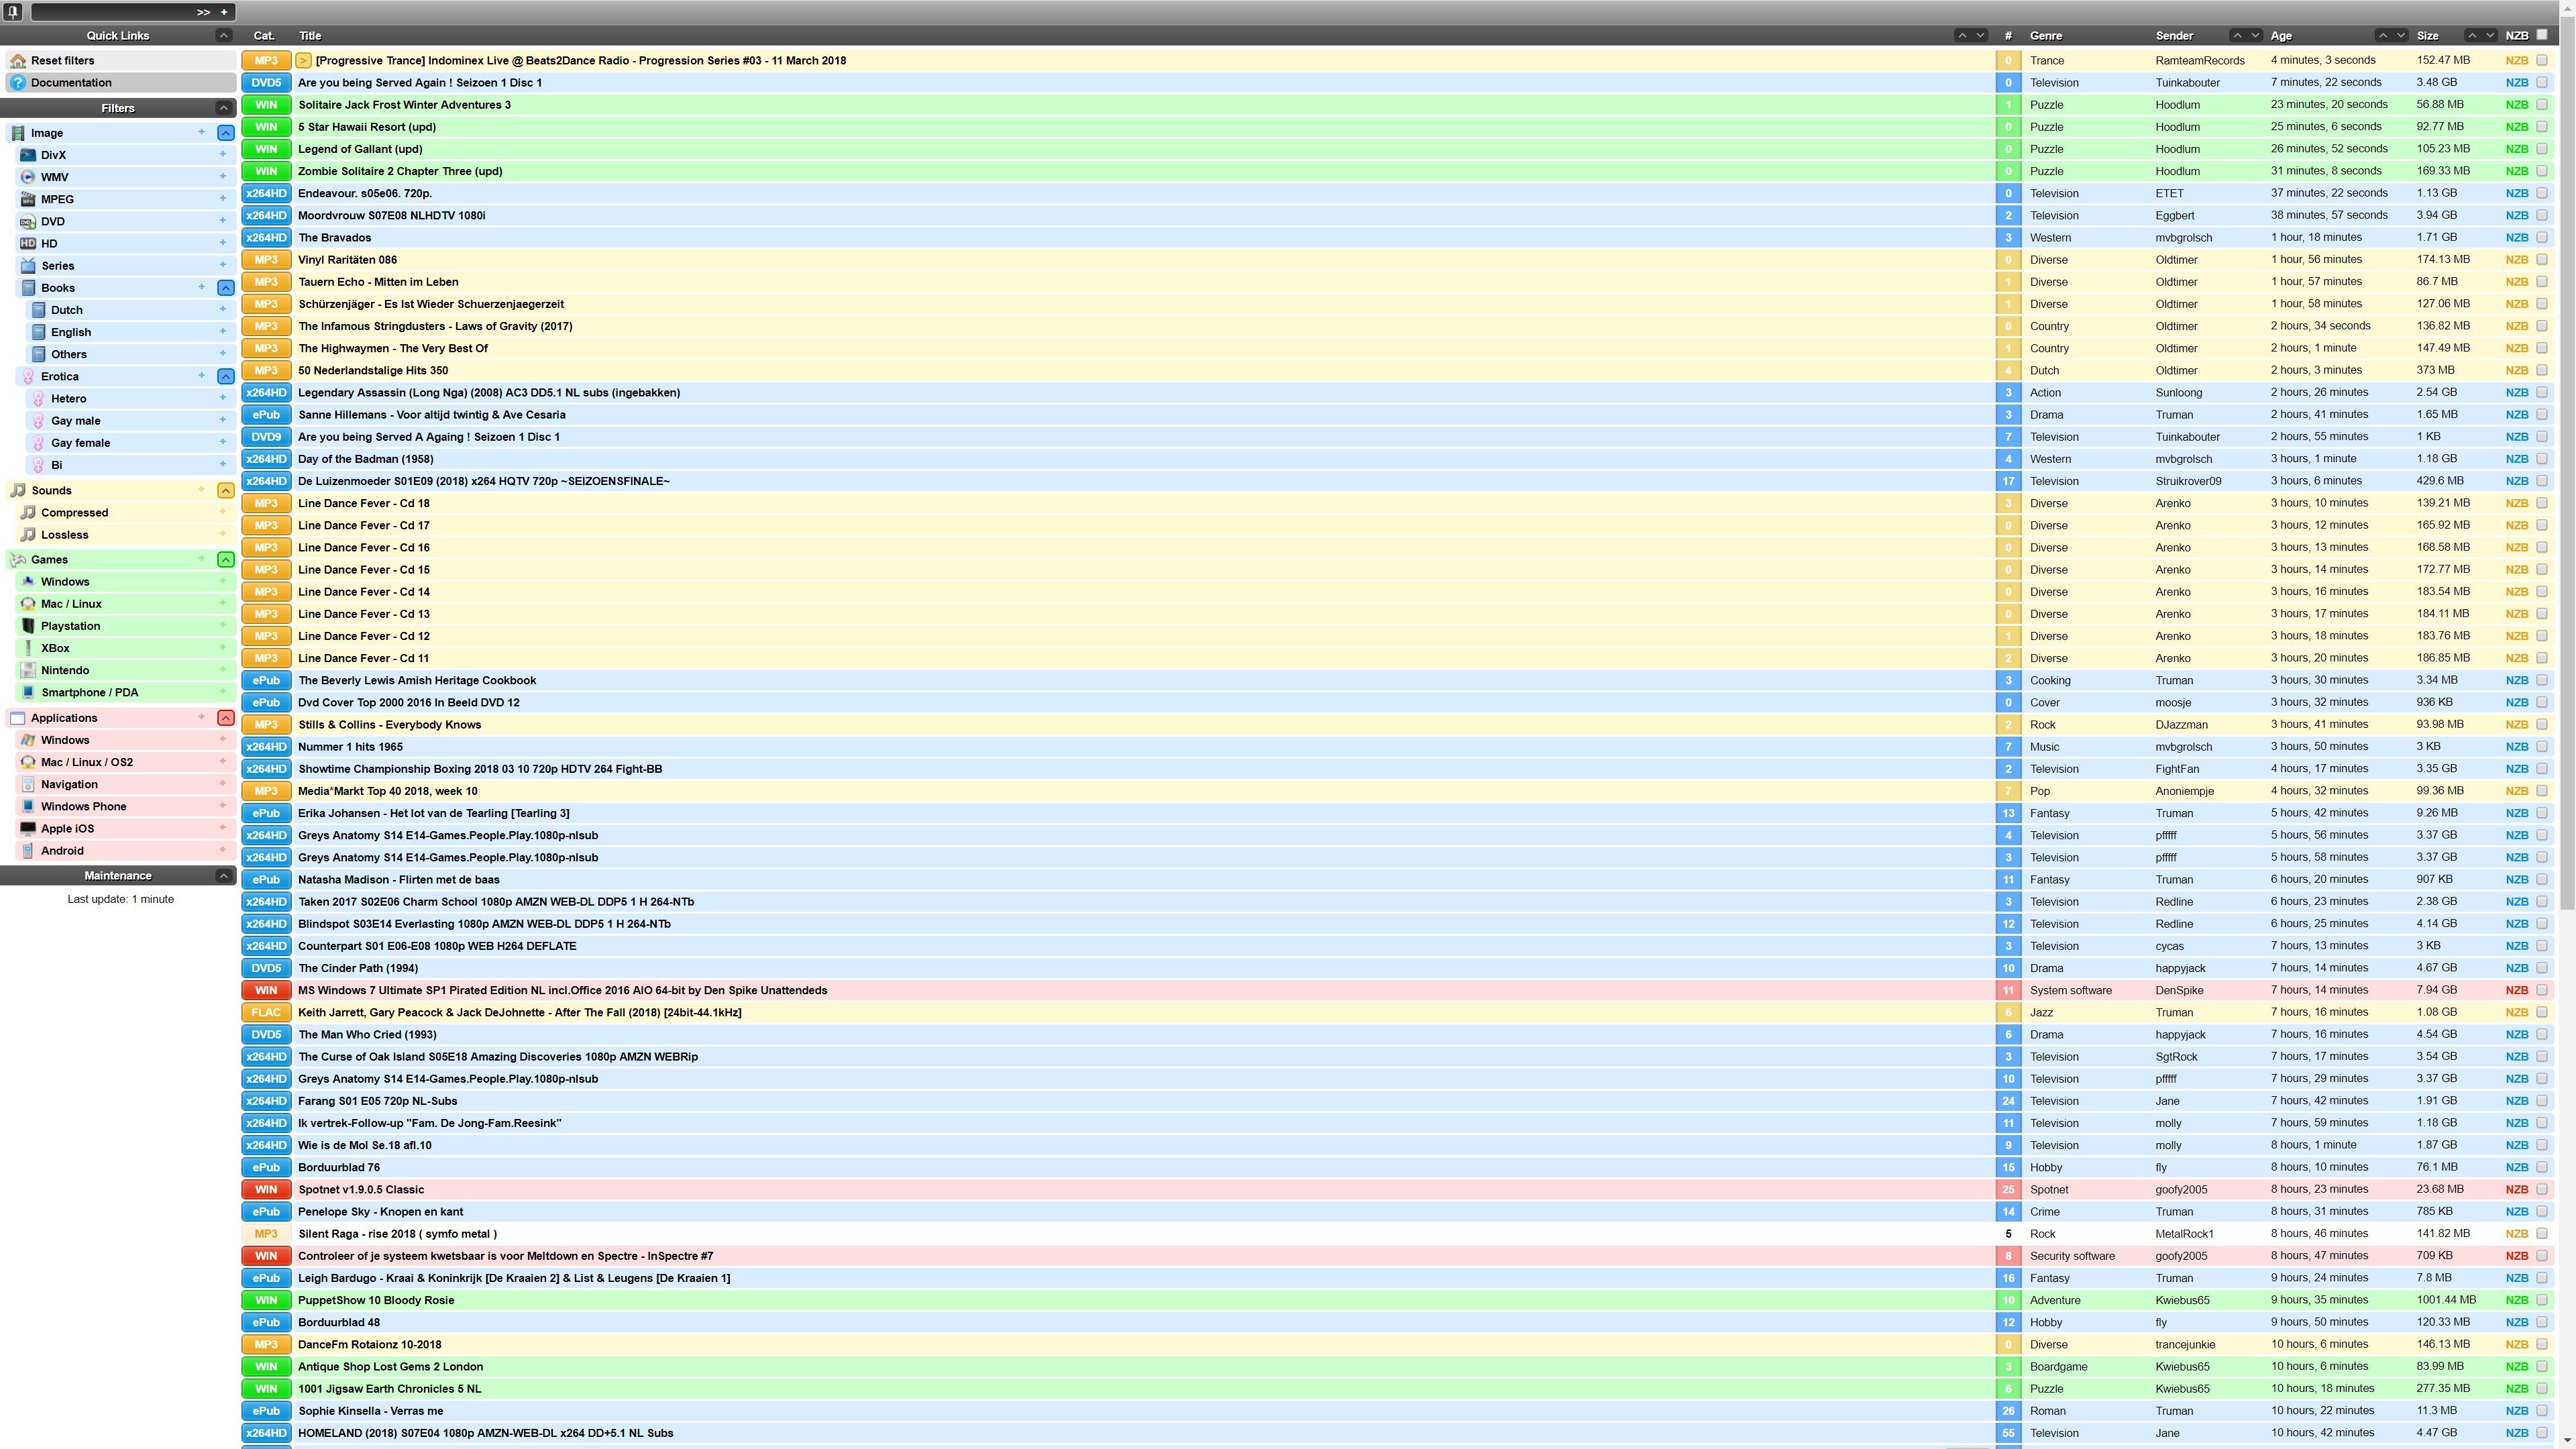This screenshot has height=1449, width=2576.
Task: Check the row checkbox for The Bravados
Action: pyautogui.click(x=2543, y=238)
